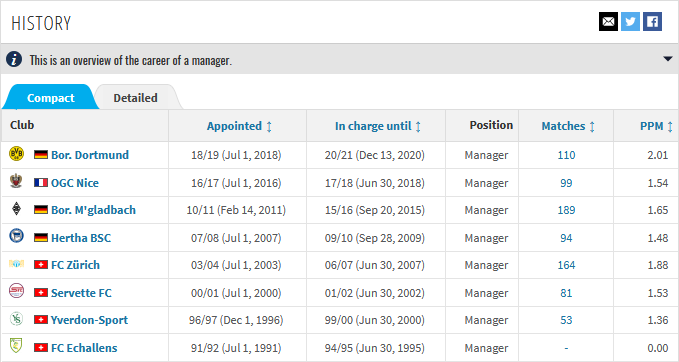Viewport: 679px width, 362px height.
Task: Sort table by In charge until column
Action: tap(378, 126)
